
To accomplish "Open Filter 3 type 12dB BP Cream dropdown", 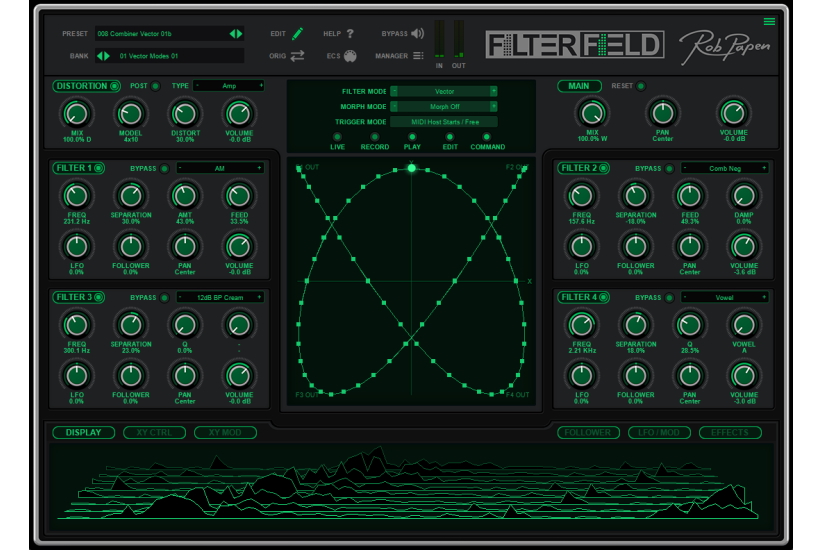I will 220,297.
